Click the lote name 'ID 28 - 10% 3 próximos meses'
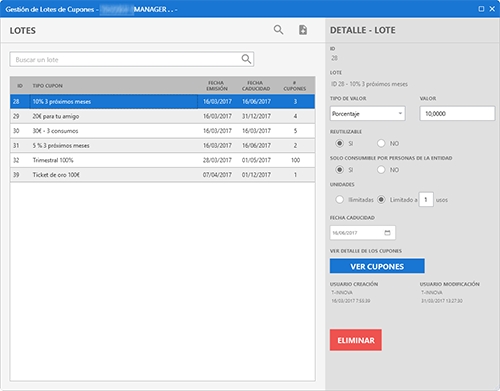 (x=369, y=84)
